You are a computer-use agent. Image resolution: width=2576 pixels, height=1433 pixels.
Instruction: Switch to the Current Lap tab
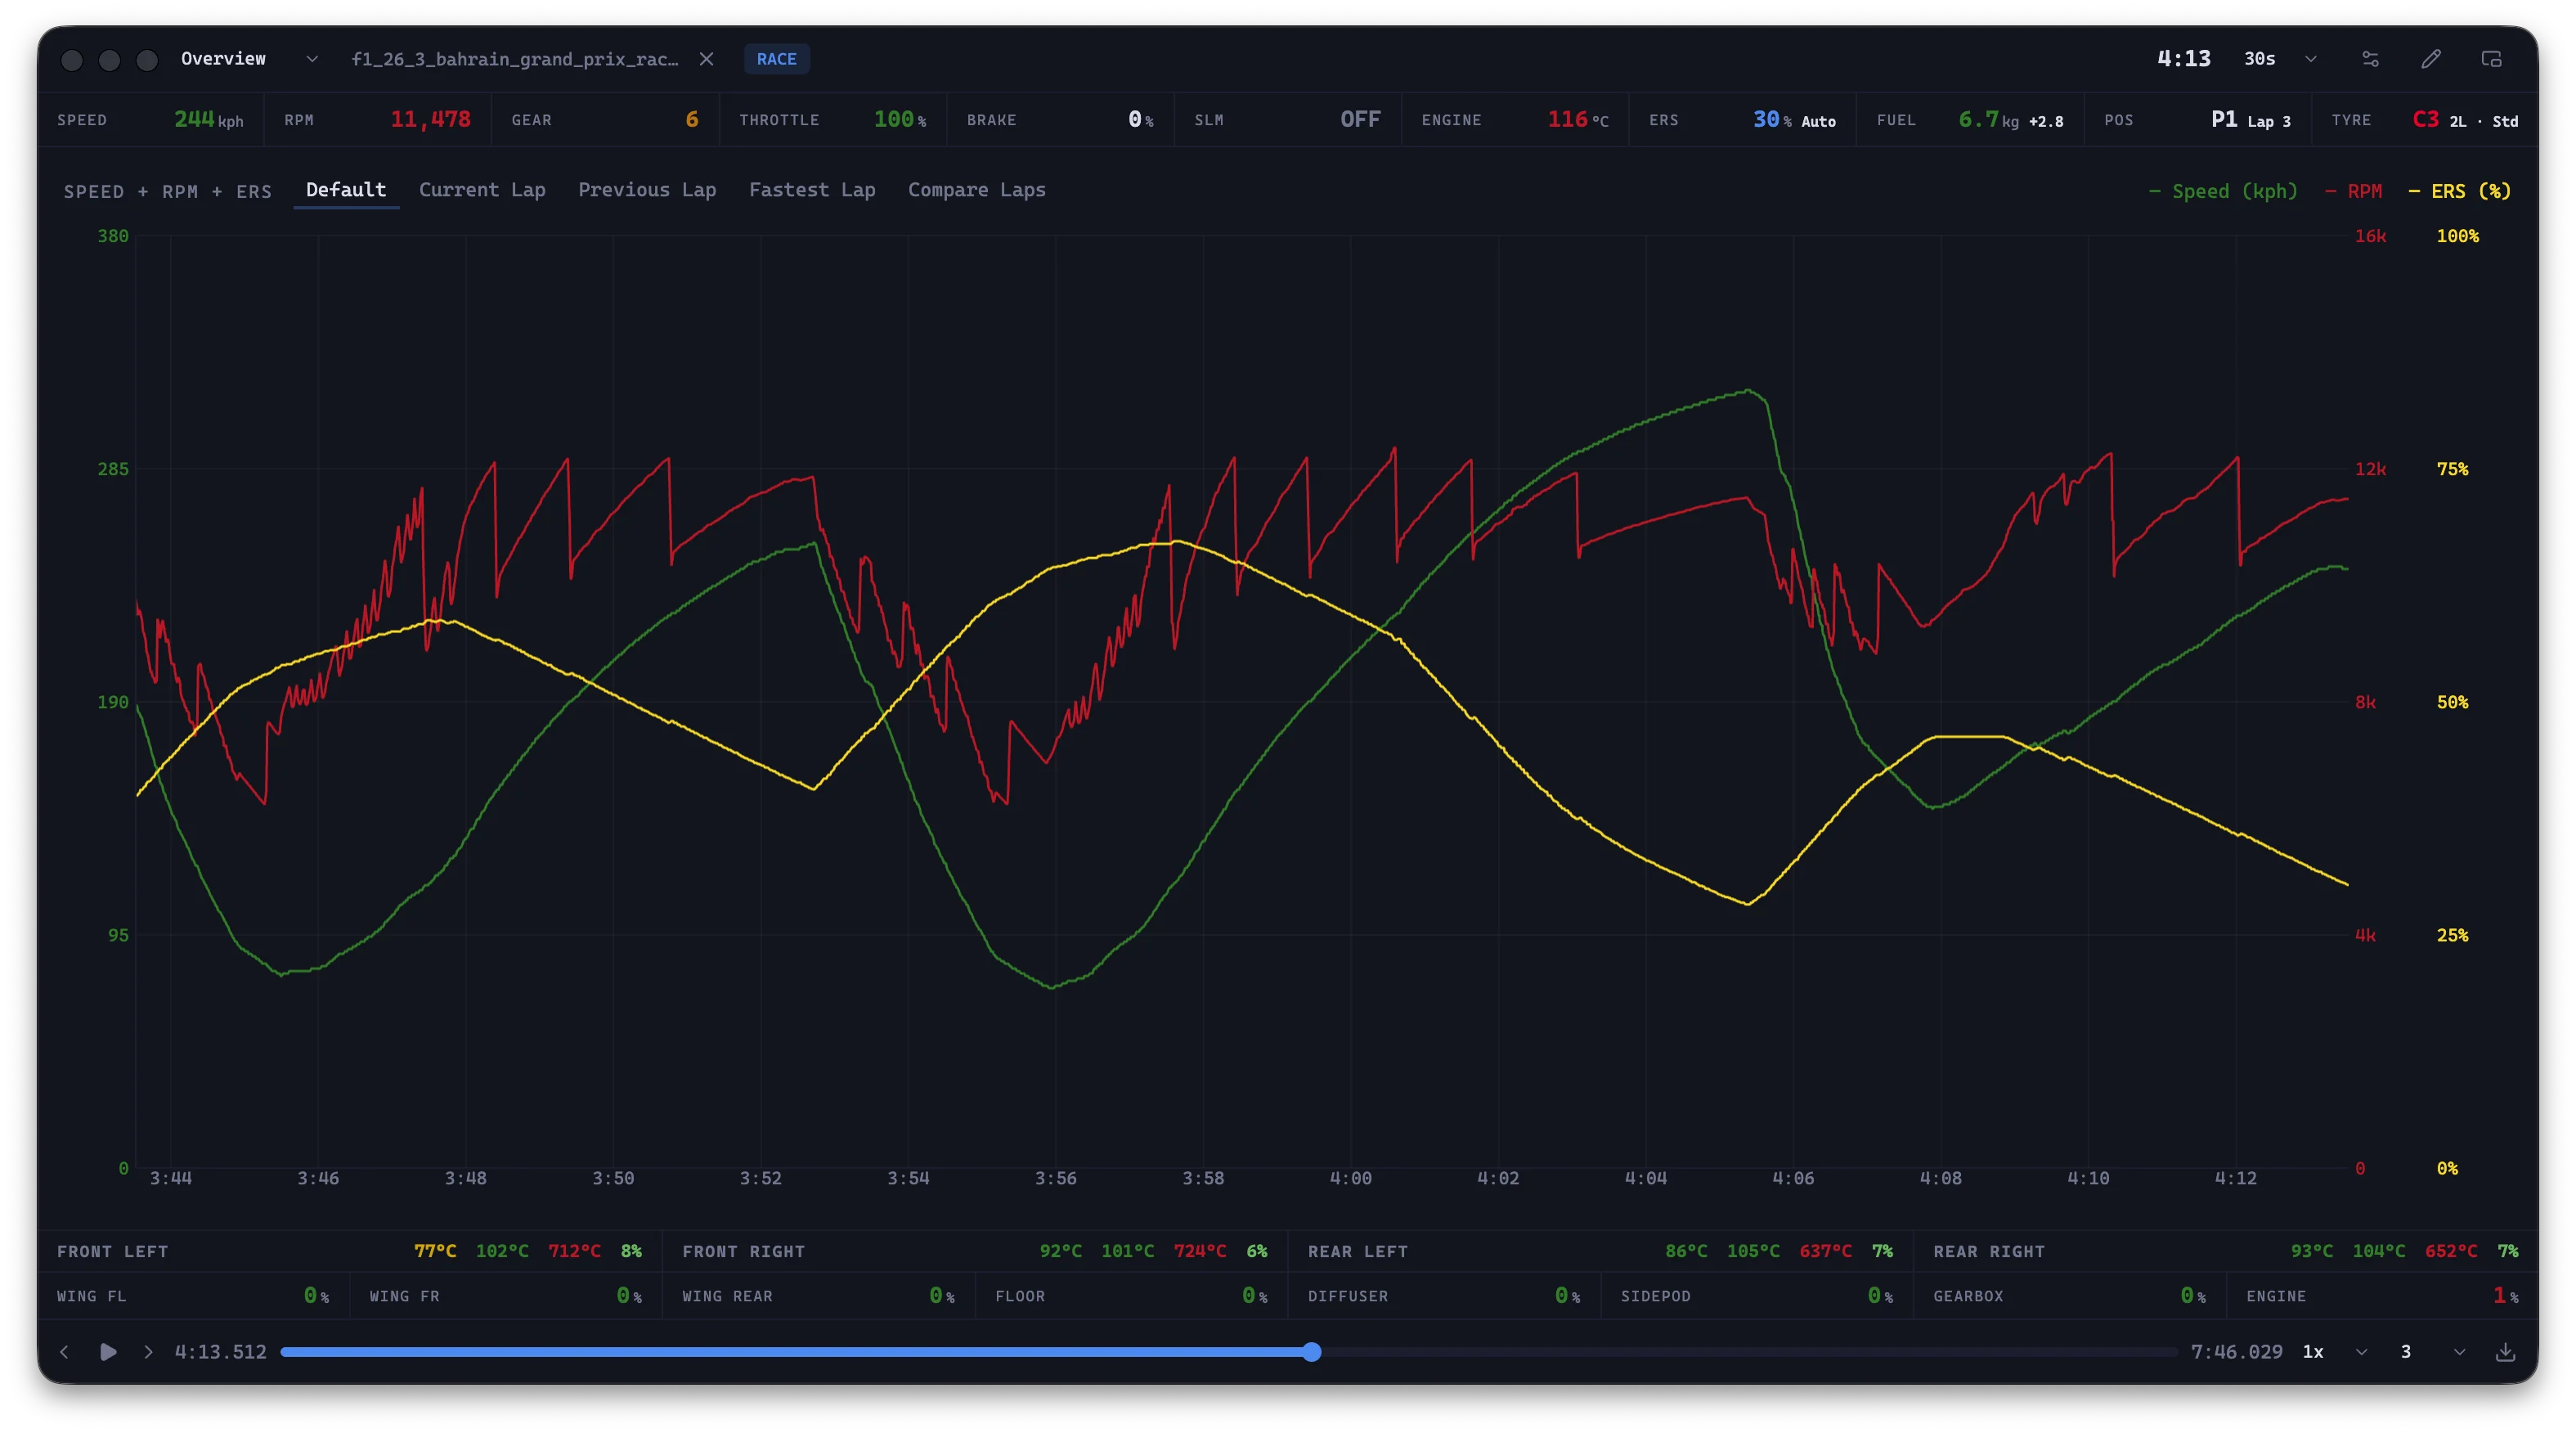pyautogui.click(x=482, y=190)
